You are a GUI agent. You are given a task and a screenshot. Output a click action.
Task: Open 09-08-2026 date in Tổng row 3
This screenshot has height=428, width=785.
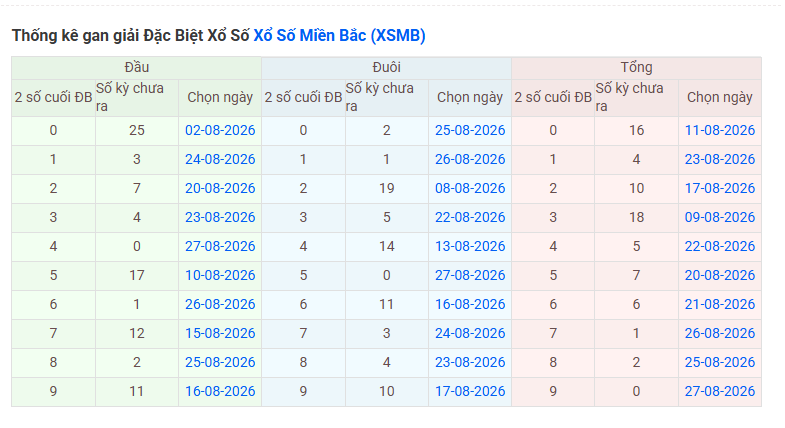tap(719, 217)
